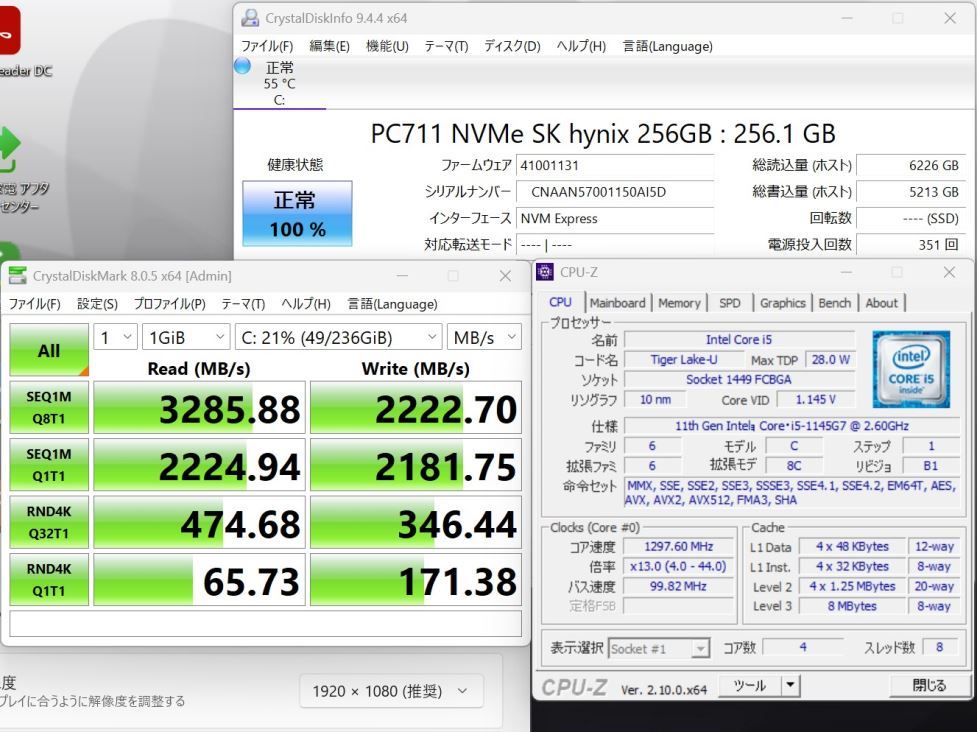Expand the MB/s unit dropdown
This screenshot has height=732, width=977.
[484, 338]
